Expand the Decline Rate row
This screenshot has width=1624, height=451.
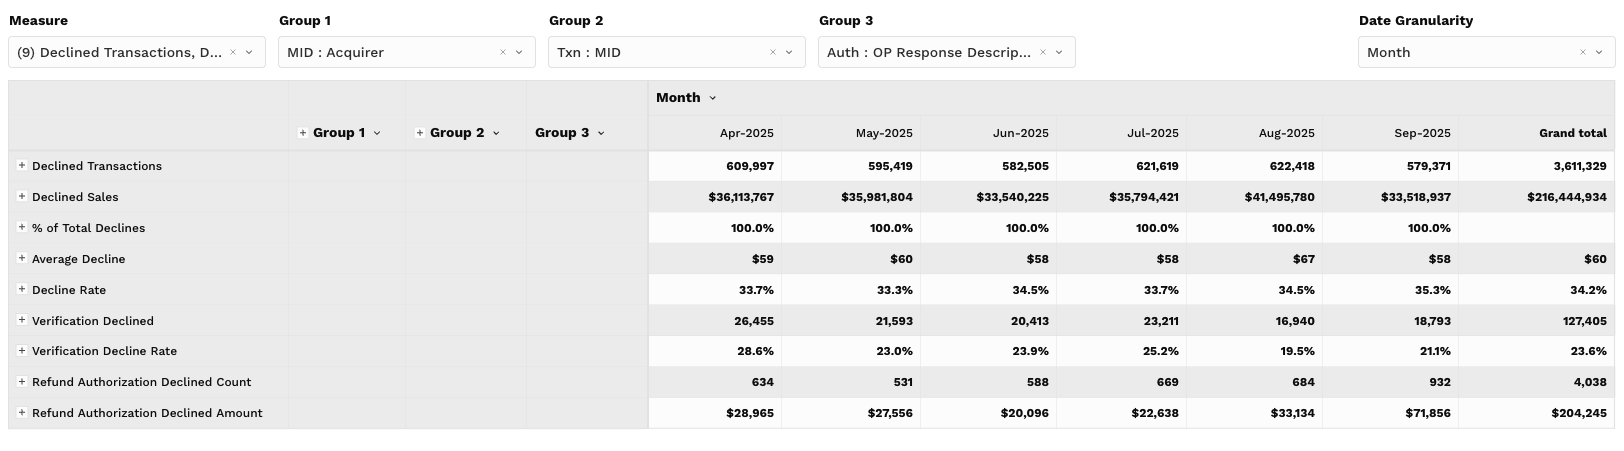22,290
